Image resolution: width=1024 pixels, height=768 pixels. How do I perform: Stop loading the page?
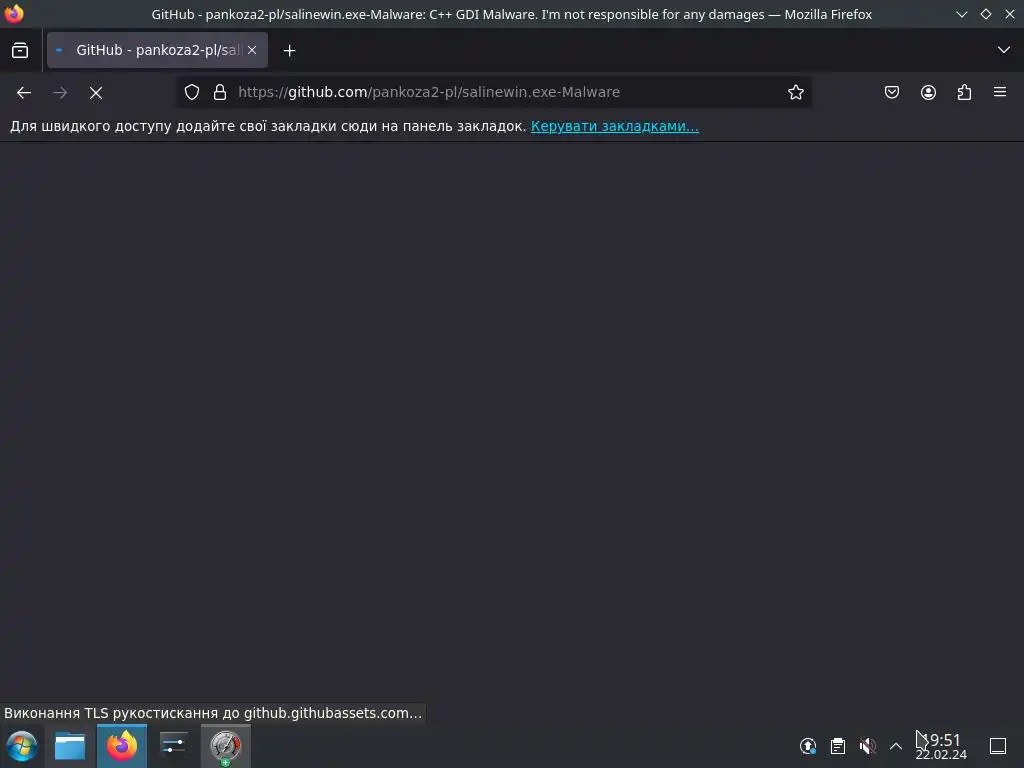pos(96,93)
